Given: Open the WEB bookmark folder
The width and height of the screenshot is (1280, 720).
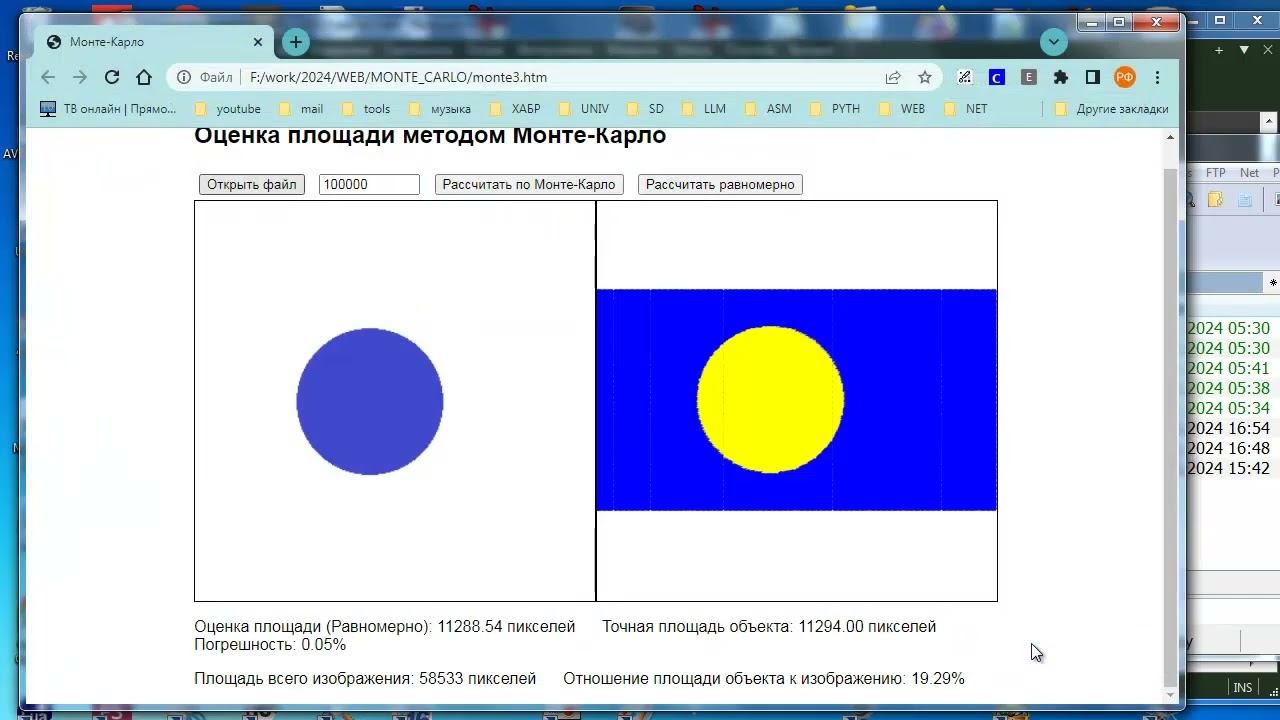Looking at the screenshot, I should 902,109.
